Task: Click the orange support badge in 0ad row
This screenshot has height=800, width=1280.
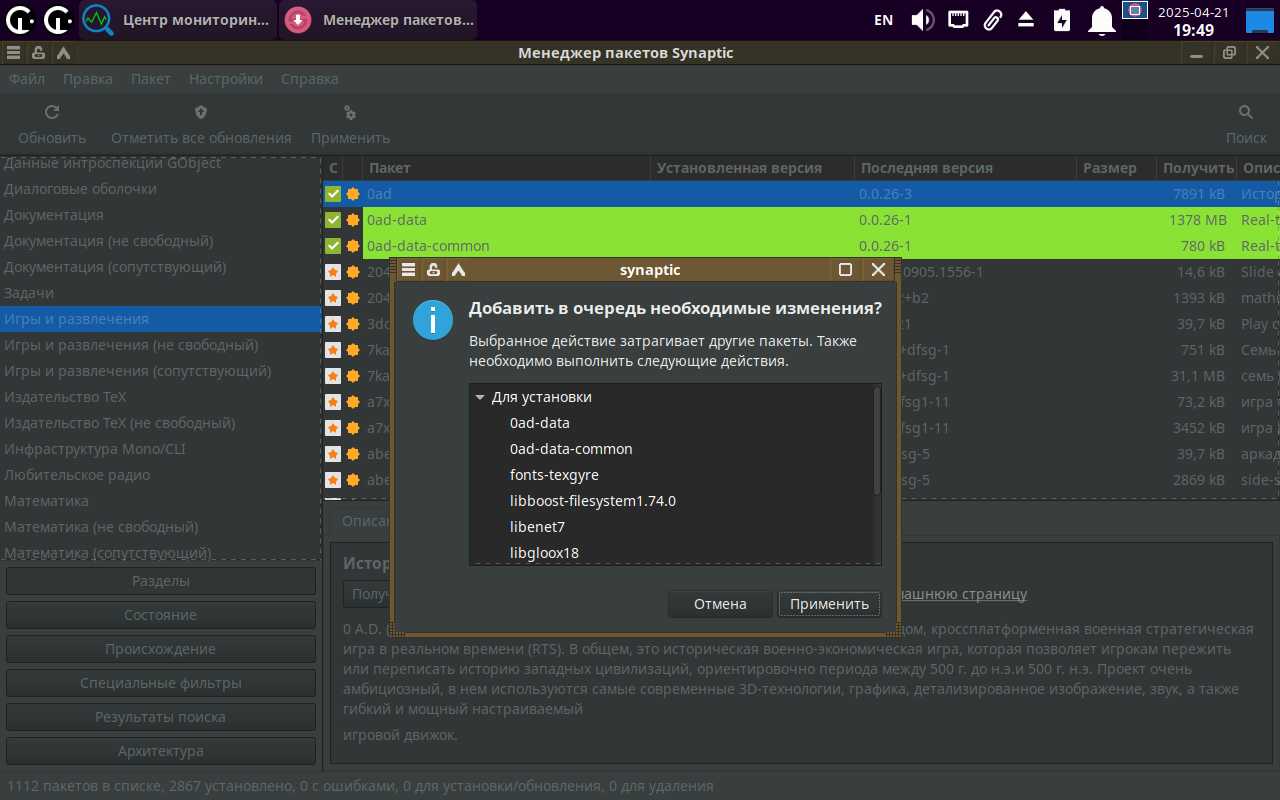Action: [x=352, y=194]
